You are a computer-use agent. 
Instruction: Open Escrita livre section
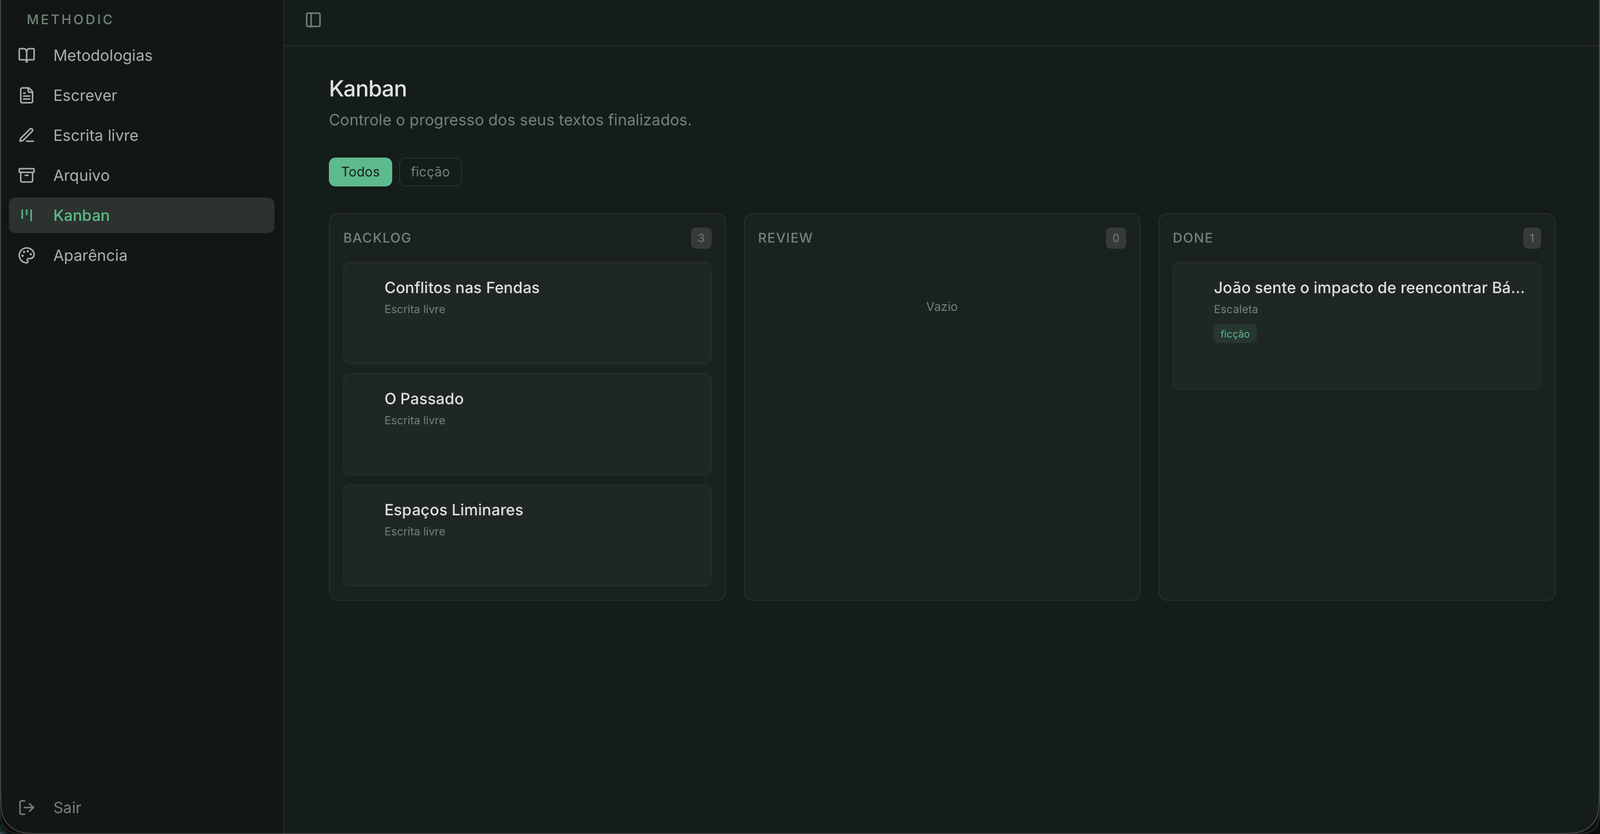pyautogui.click(x=142, y=135)
